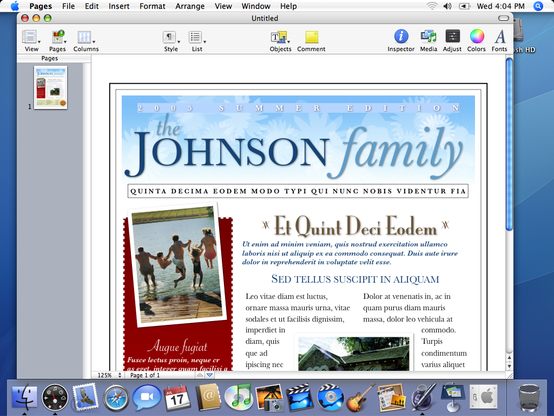Click the Page 1 of 1 indicator
The height and width of the screenshot is (416, 554).
[x=145, y=375]
